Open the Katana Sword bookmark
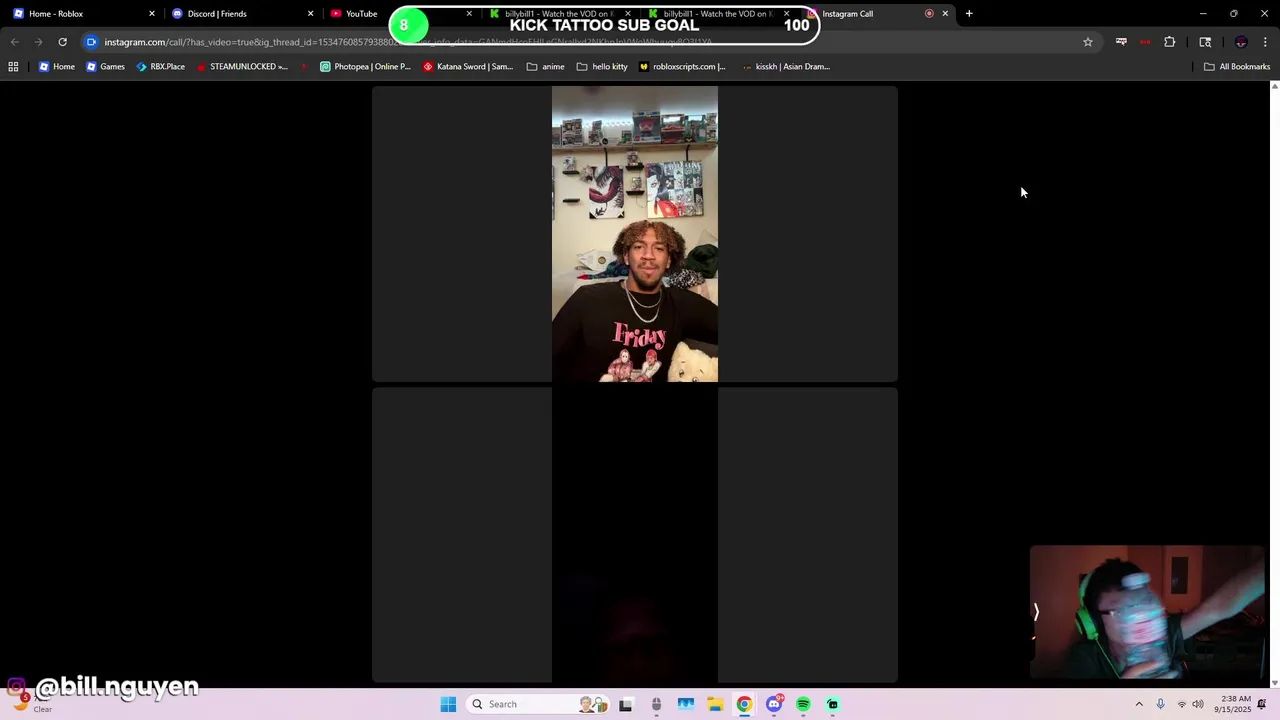 pyautogui.click(x=468, y=67)
